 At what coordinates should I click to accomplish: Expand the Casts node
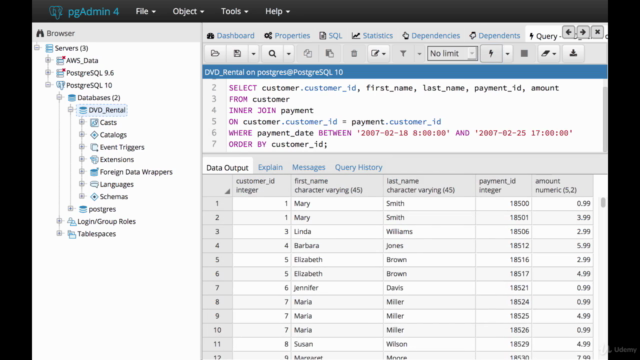pyautogui.click(x=82, y=122)
